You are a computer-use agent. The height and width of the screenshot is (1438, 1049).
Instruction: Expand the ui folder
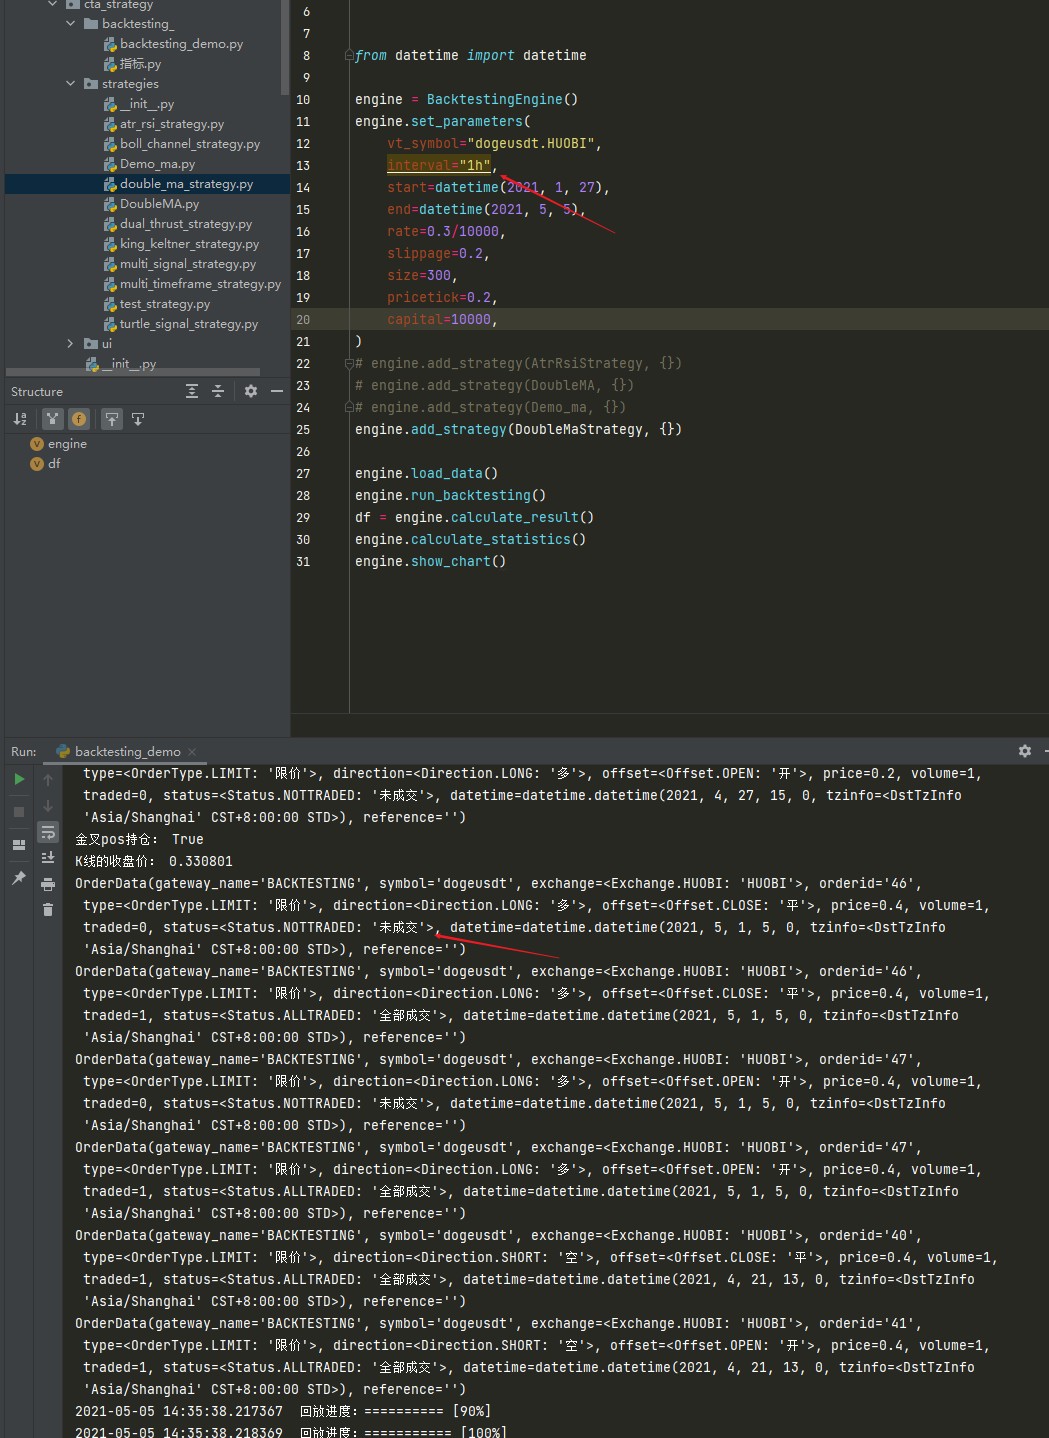point(71,344)
